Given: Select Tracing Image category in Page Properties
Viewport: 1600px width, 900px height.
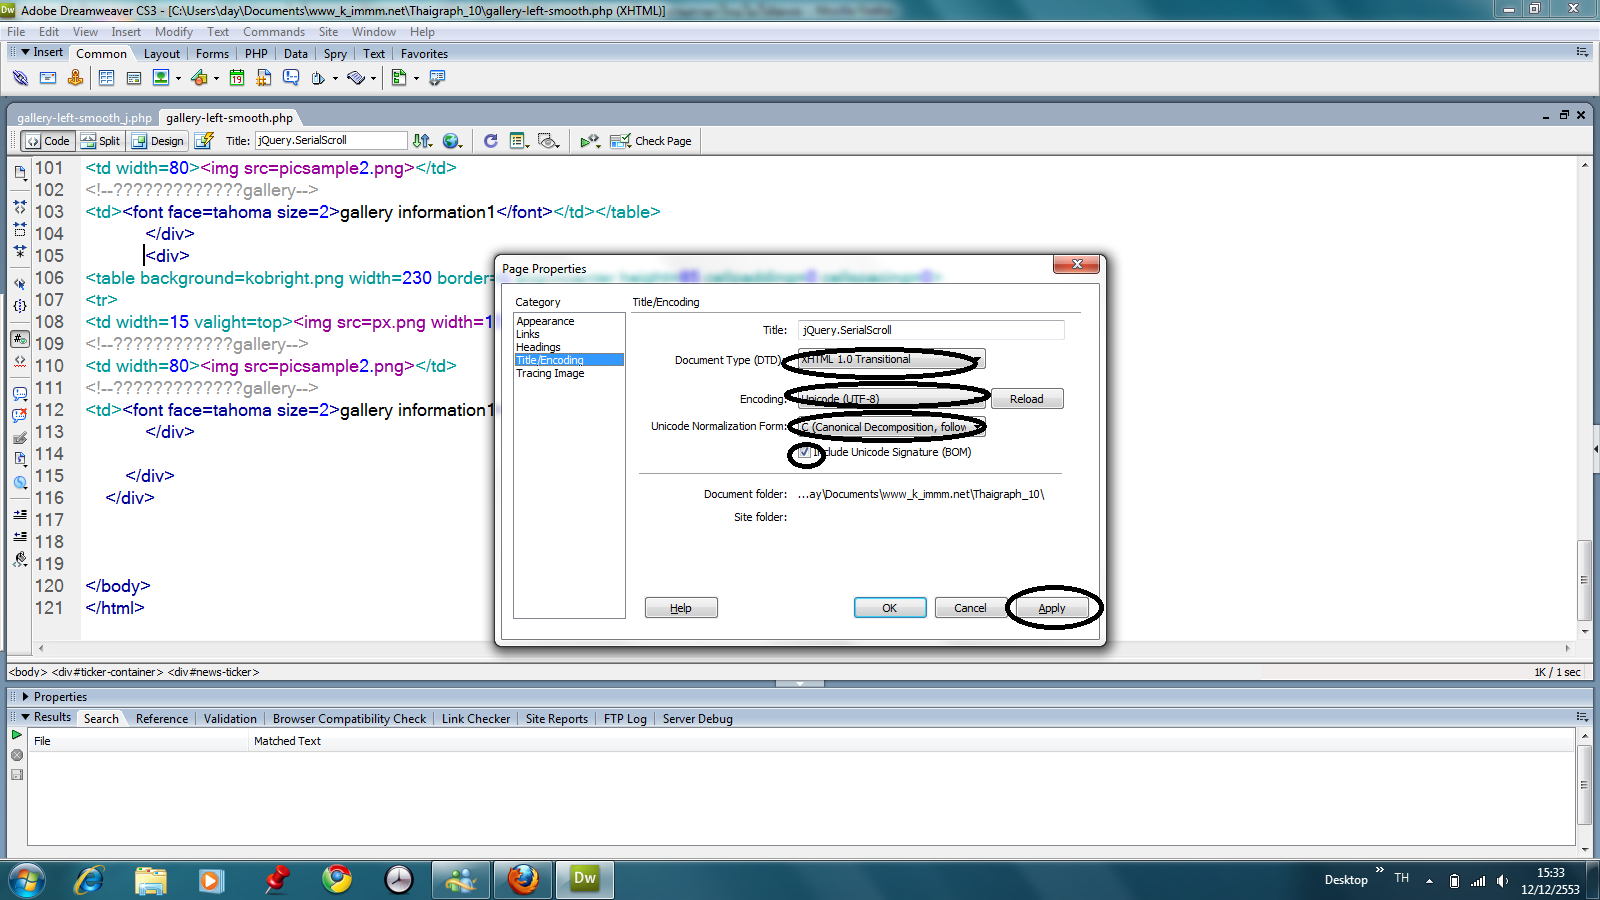Looking at the screenshot, I should (550, 373).
